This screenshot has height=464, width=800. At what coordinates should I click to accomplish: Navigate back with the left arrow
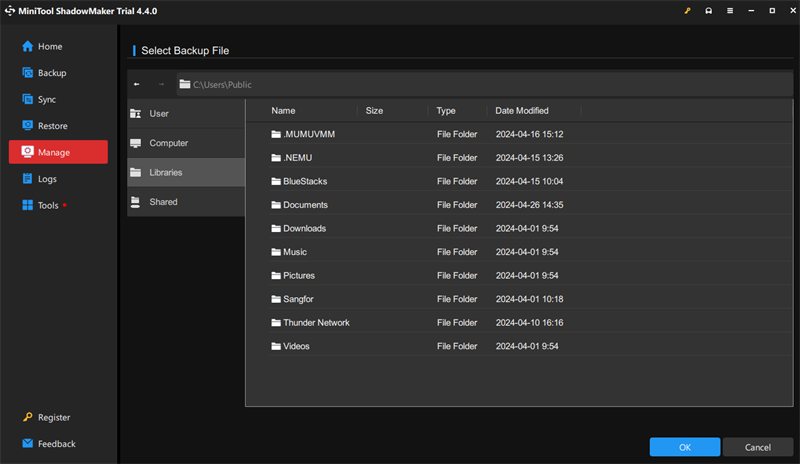tap(137, 84)
